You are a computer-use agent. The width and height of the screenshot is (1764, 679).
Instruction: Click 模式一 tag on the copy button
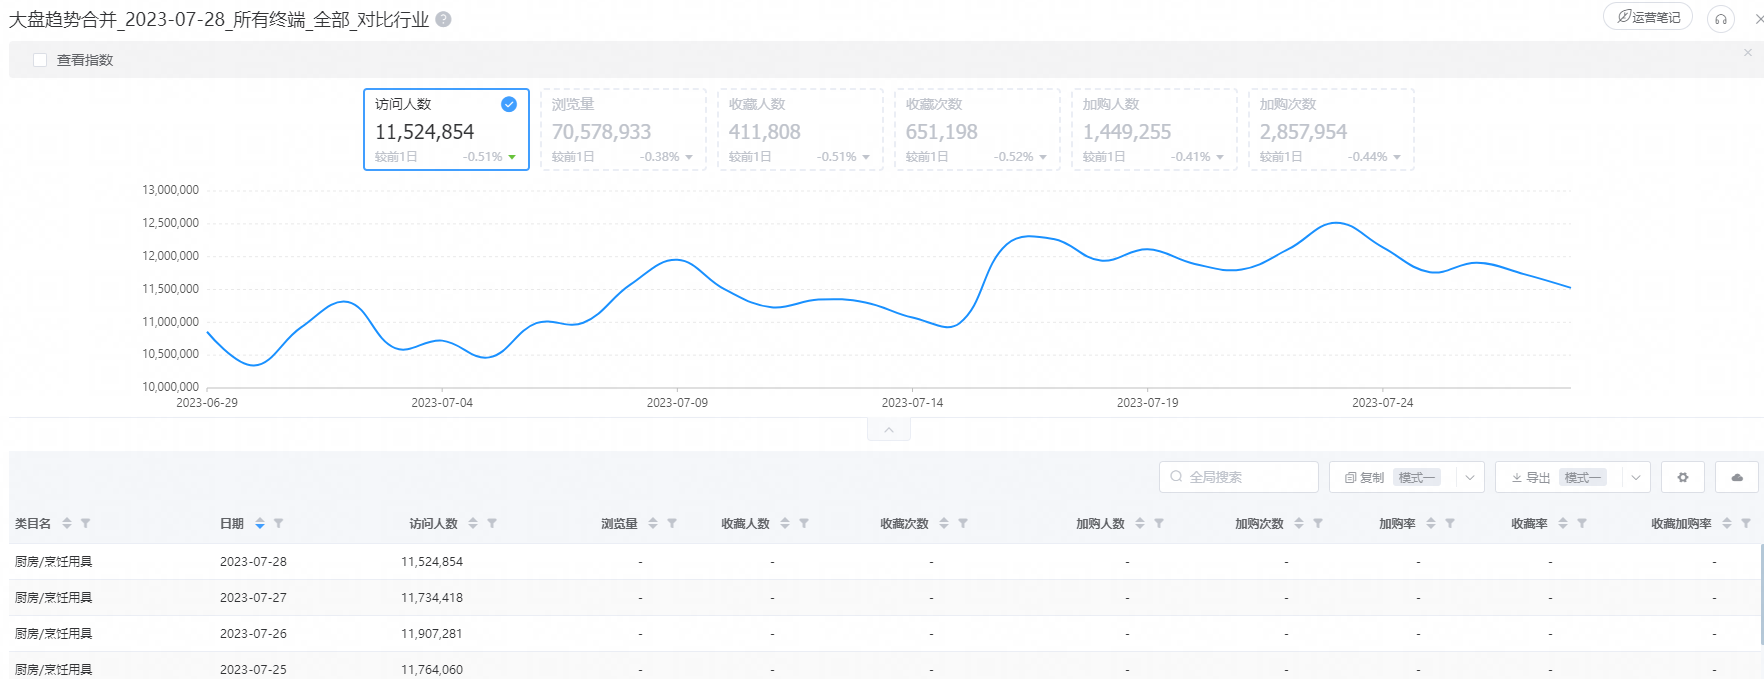1416,478
